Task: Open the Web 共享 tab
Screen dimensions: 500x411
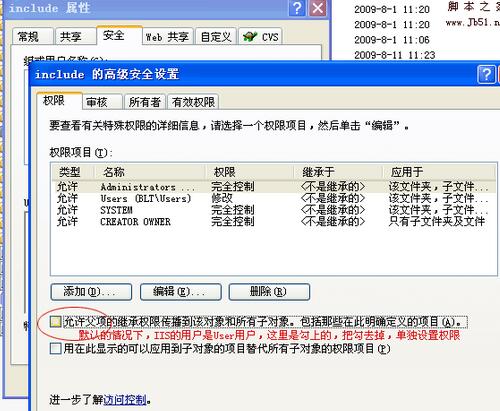Action: [167, 36]
